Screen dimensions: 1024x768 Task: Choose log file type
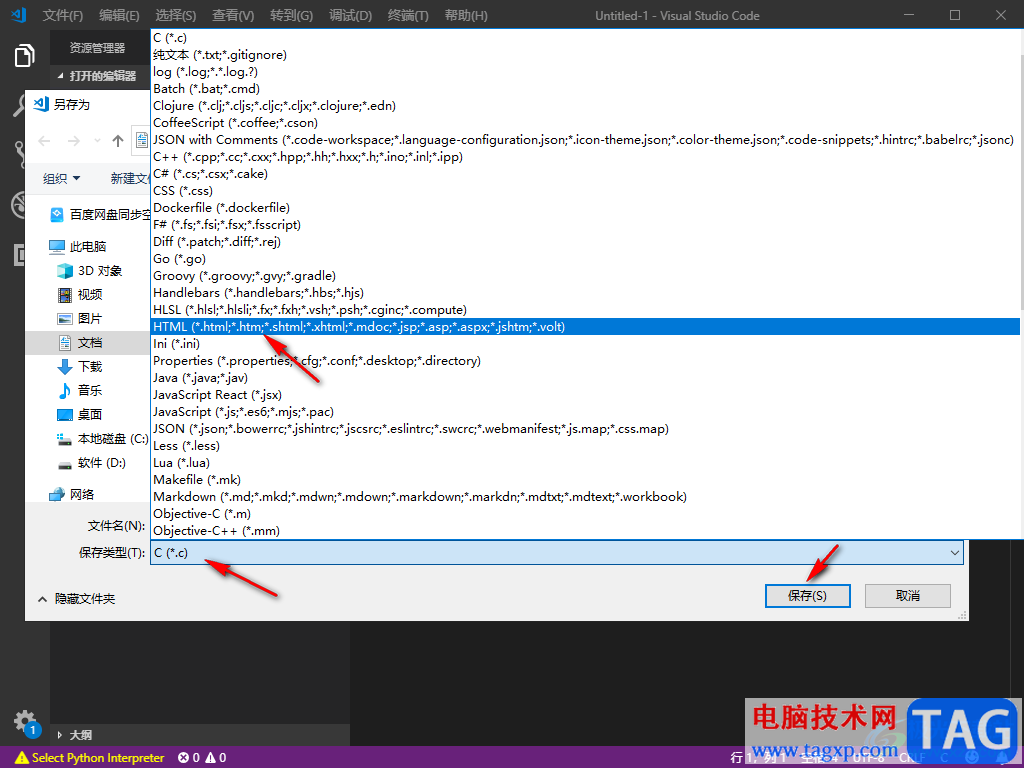point(585,72)
